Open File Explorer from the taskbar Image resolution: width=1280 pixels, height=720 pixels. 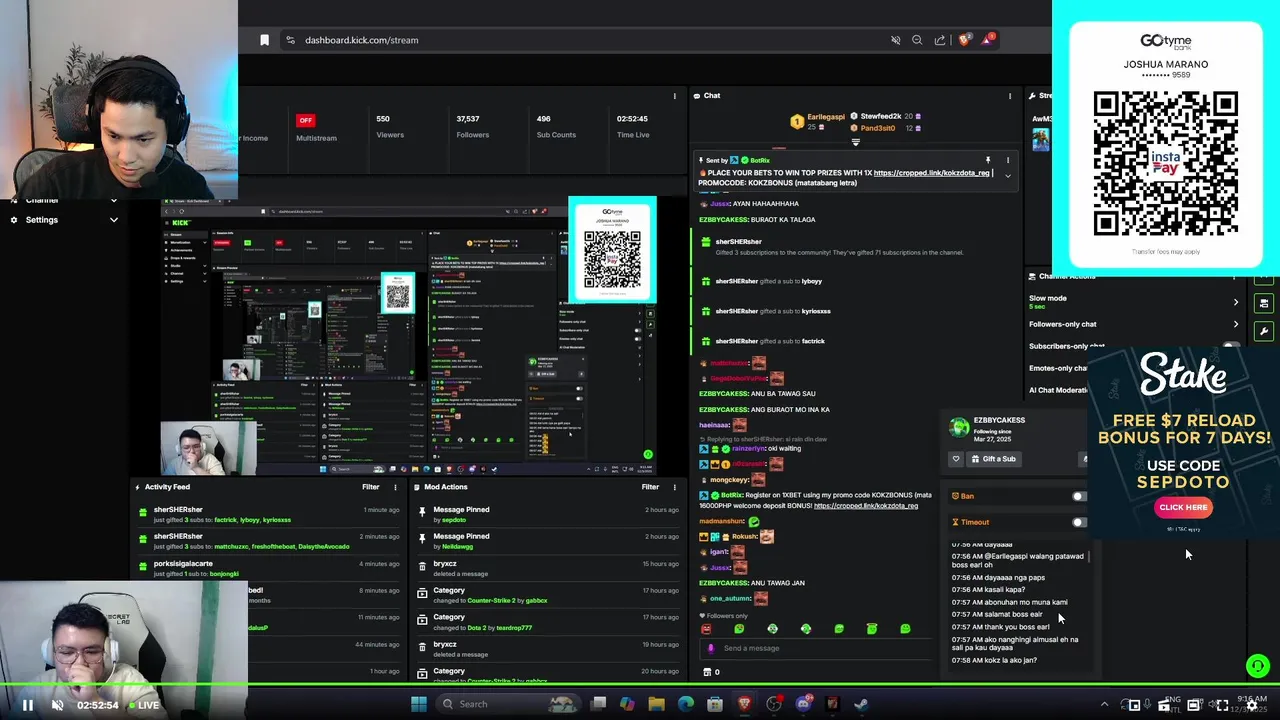click(x=656, y=704)
